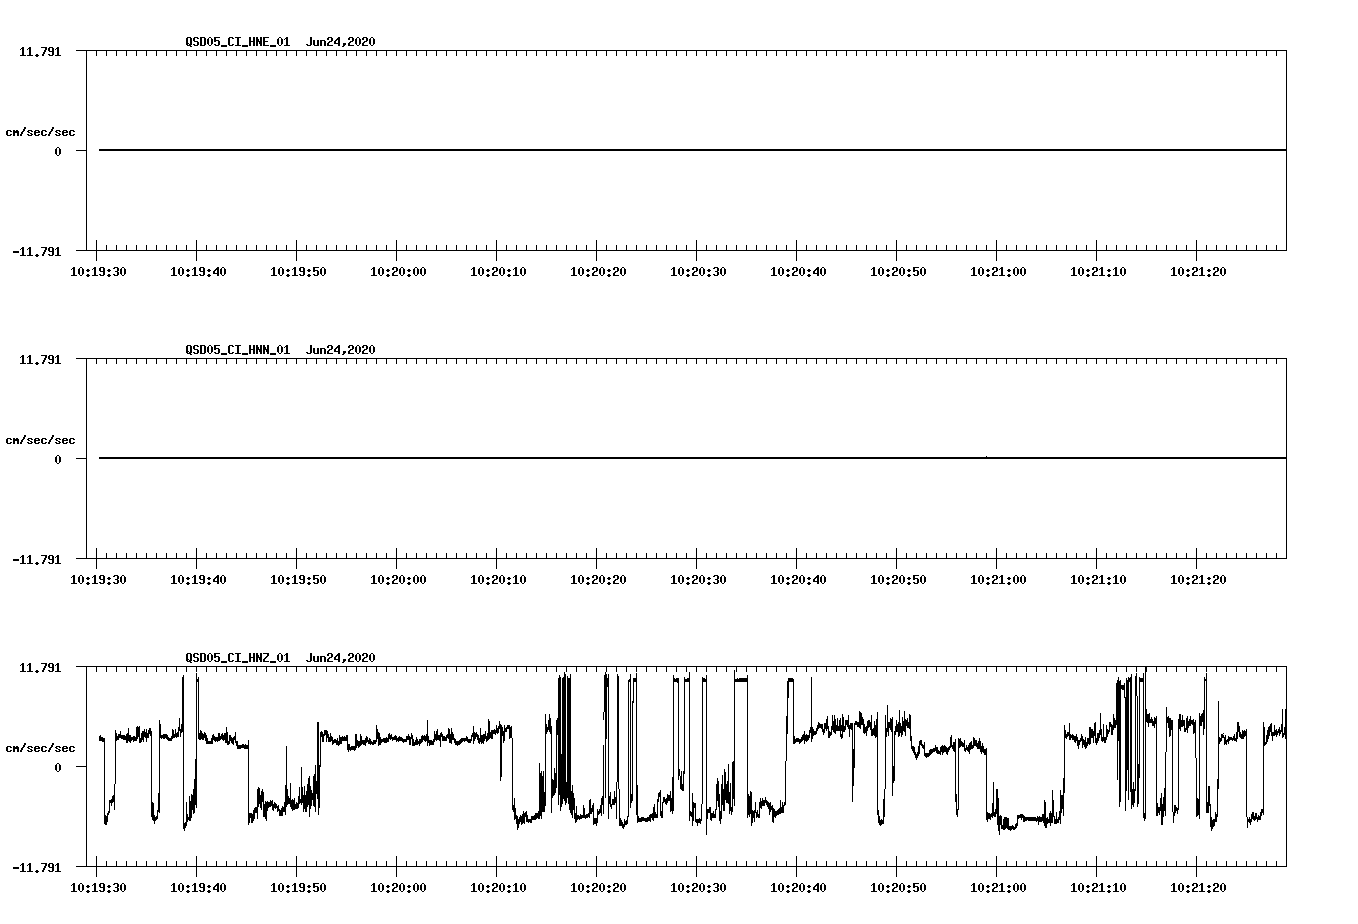Click the -11.791 lower limit of HNE plot
1358x924 pixels.
click(37, 251)
